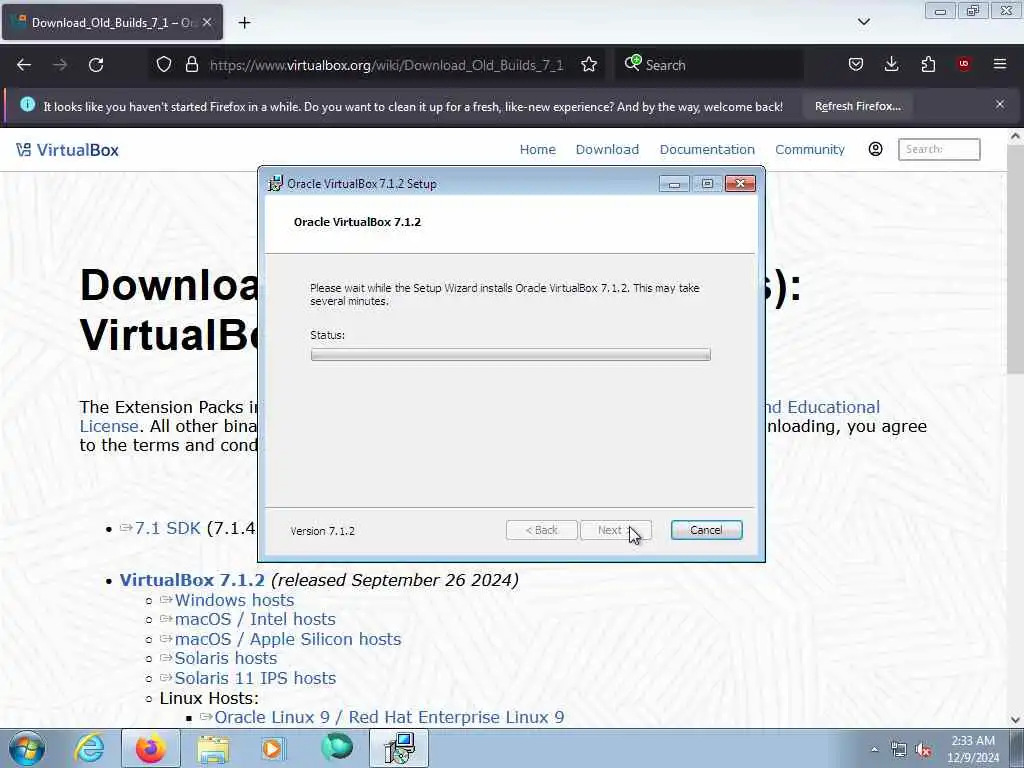1024x768 pixels.
Task: Dismiss the Refresh Firefox notification bar
Action: (x=1000, y=104)
